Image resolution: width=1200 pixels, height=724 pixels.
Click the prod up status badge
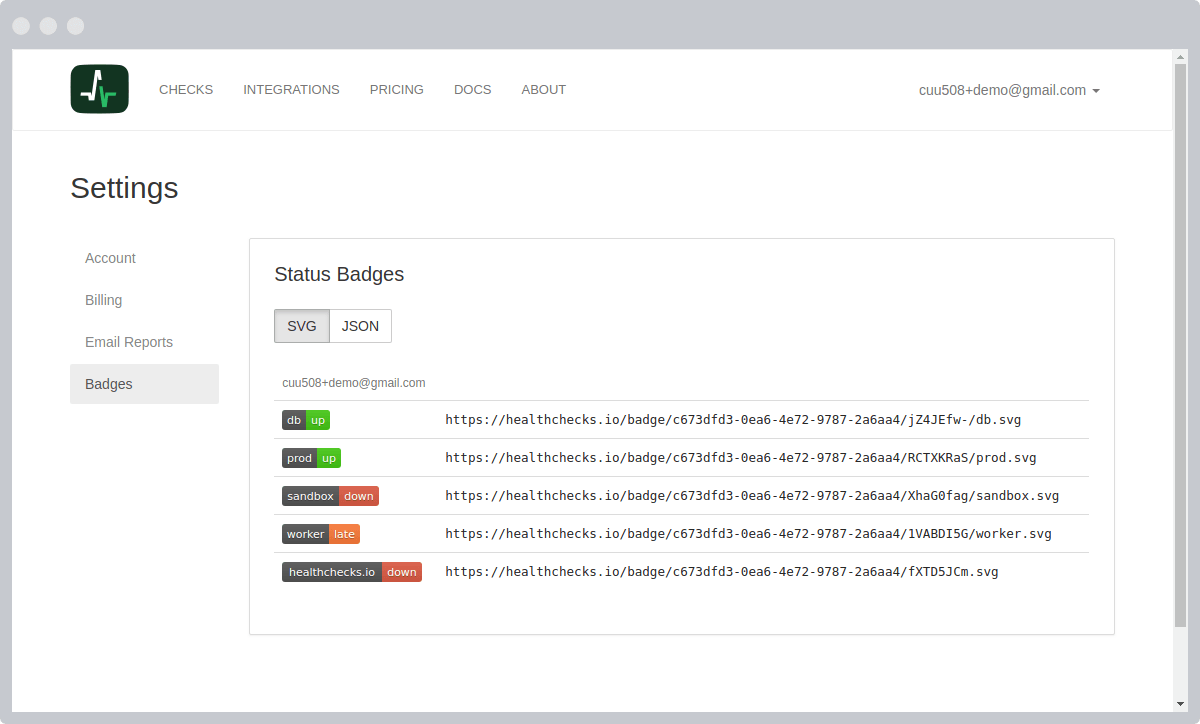click(x=311, y=458)
